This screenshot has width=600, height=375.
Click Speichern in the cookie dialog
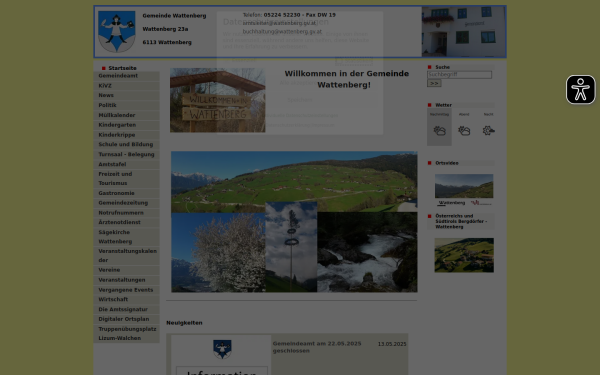[x=300, y=100]
